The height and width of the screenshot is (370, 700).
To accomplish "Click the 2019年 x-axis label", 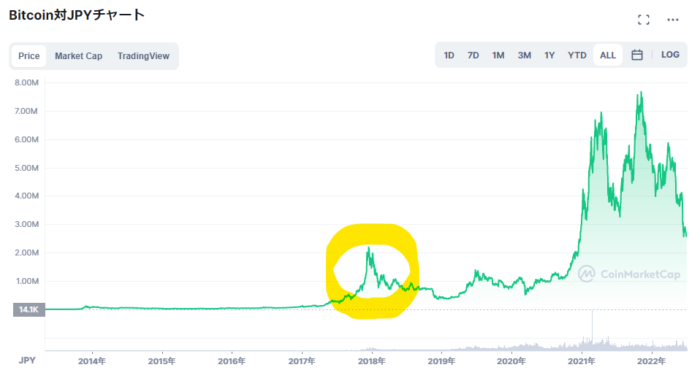I will 442,361.
